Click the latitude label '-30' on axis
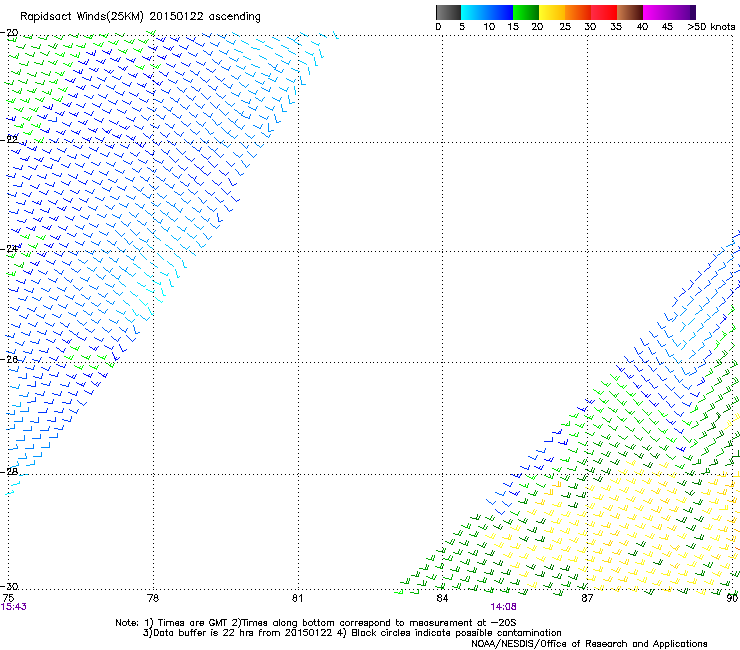Viewport: 740px width, 650px height. 9,586
